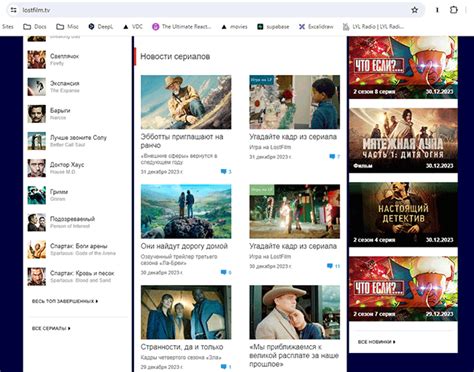Viewport: 474px width, 372px height.
Task: Open Мятежная Луна film thumbnail
Action: tap(403, 140)
